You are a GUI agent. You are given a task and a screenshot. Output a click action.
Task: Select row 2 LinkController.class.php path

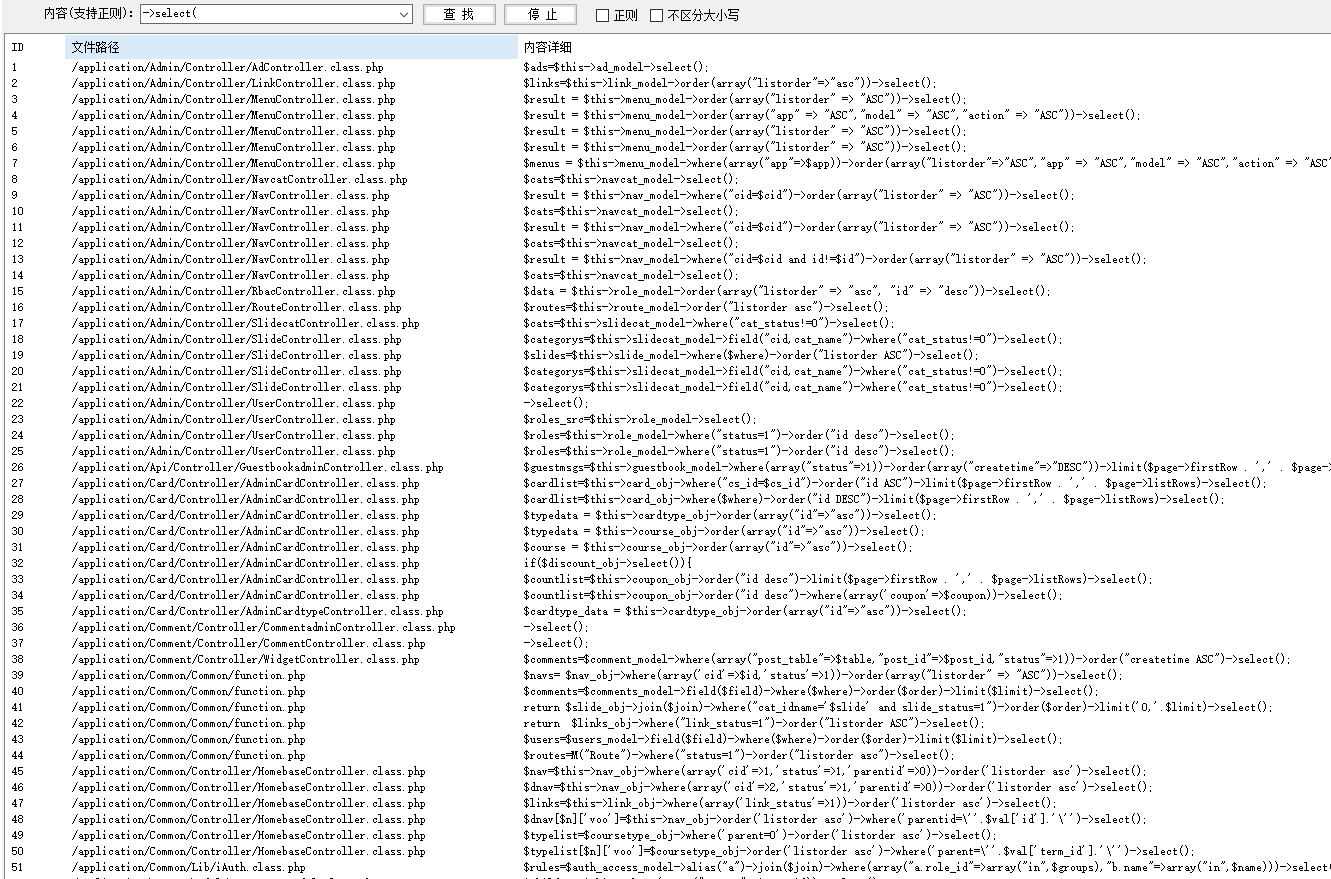point(233,83)
